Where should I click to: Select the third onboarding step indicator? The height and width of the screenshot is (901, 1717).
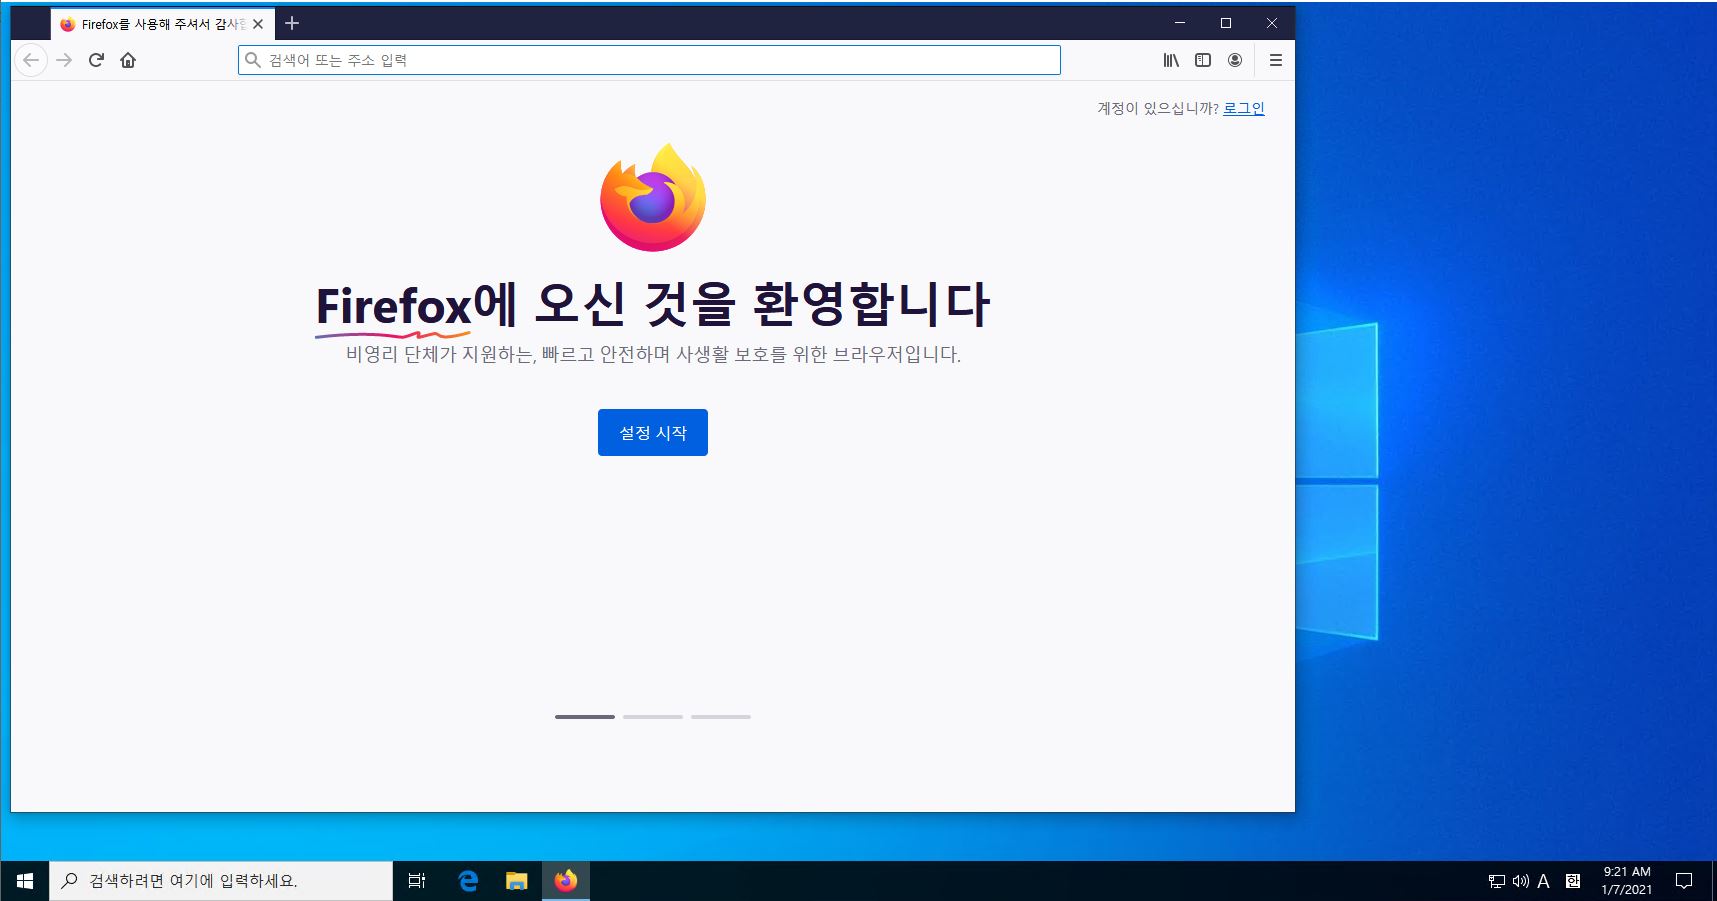click(721, 717)
